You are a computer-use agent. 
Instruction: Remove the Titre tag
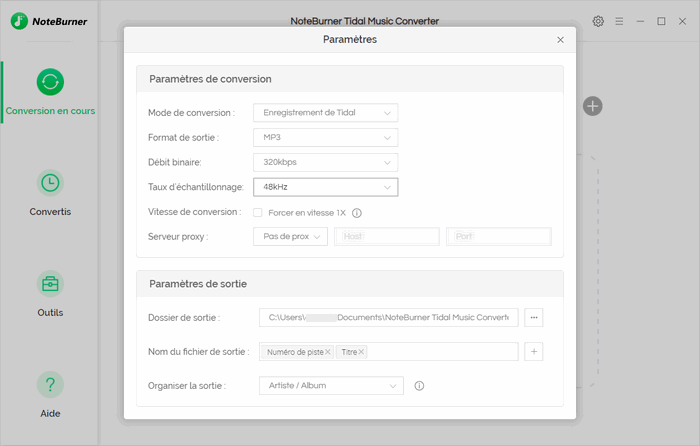[361, 352]
